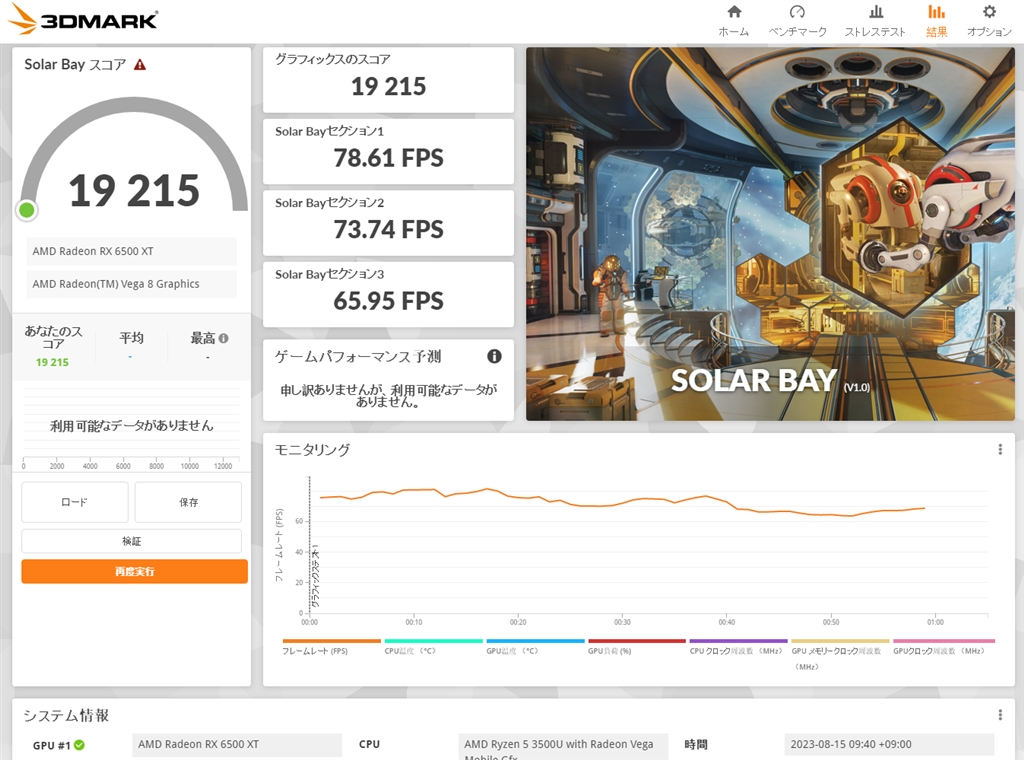Viewport: 1024px width, 760px height.
Task: Click the システム情報 heading
Action: [66, 716]
